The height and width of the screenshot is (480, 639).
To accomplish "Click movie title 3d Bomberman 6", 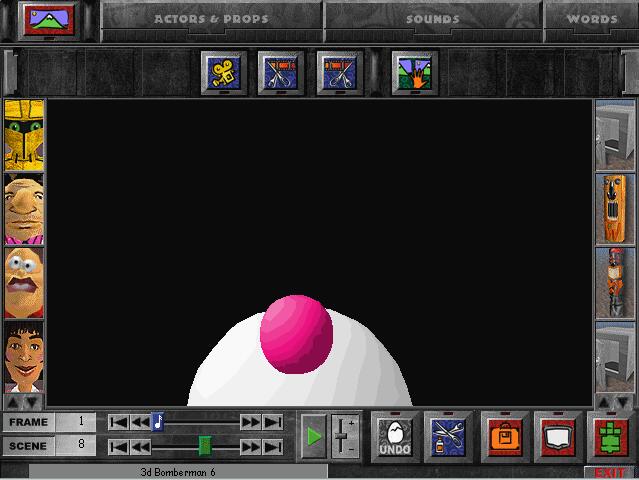I will coord(178,472).
